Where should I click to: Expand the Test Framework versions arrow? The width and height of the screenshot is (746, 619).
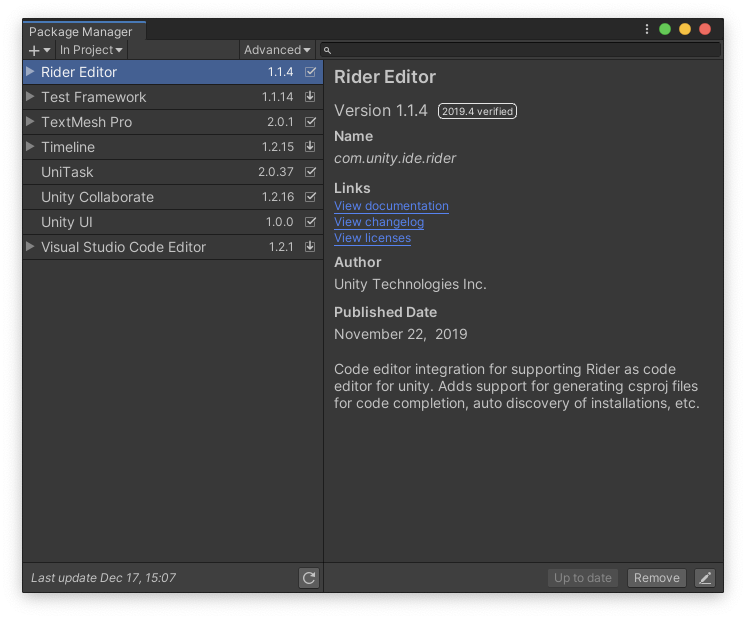[x=30, y=97]
